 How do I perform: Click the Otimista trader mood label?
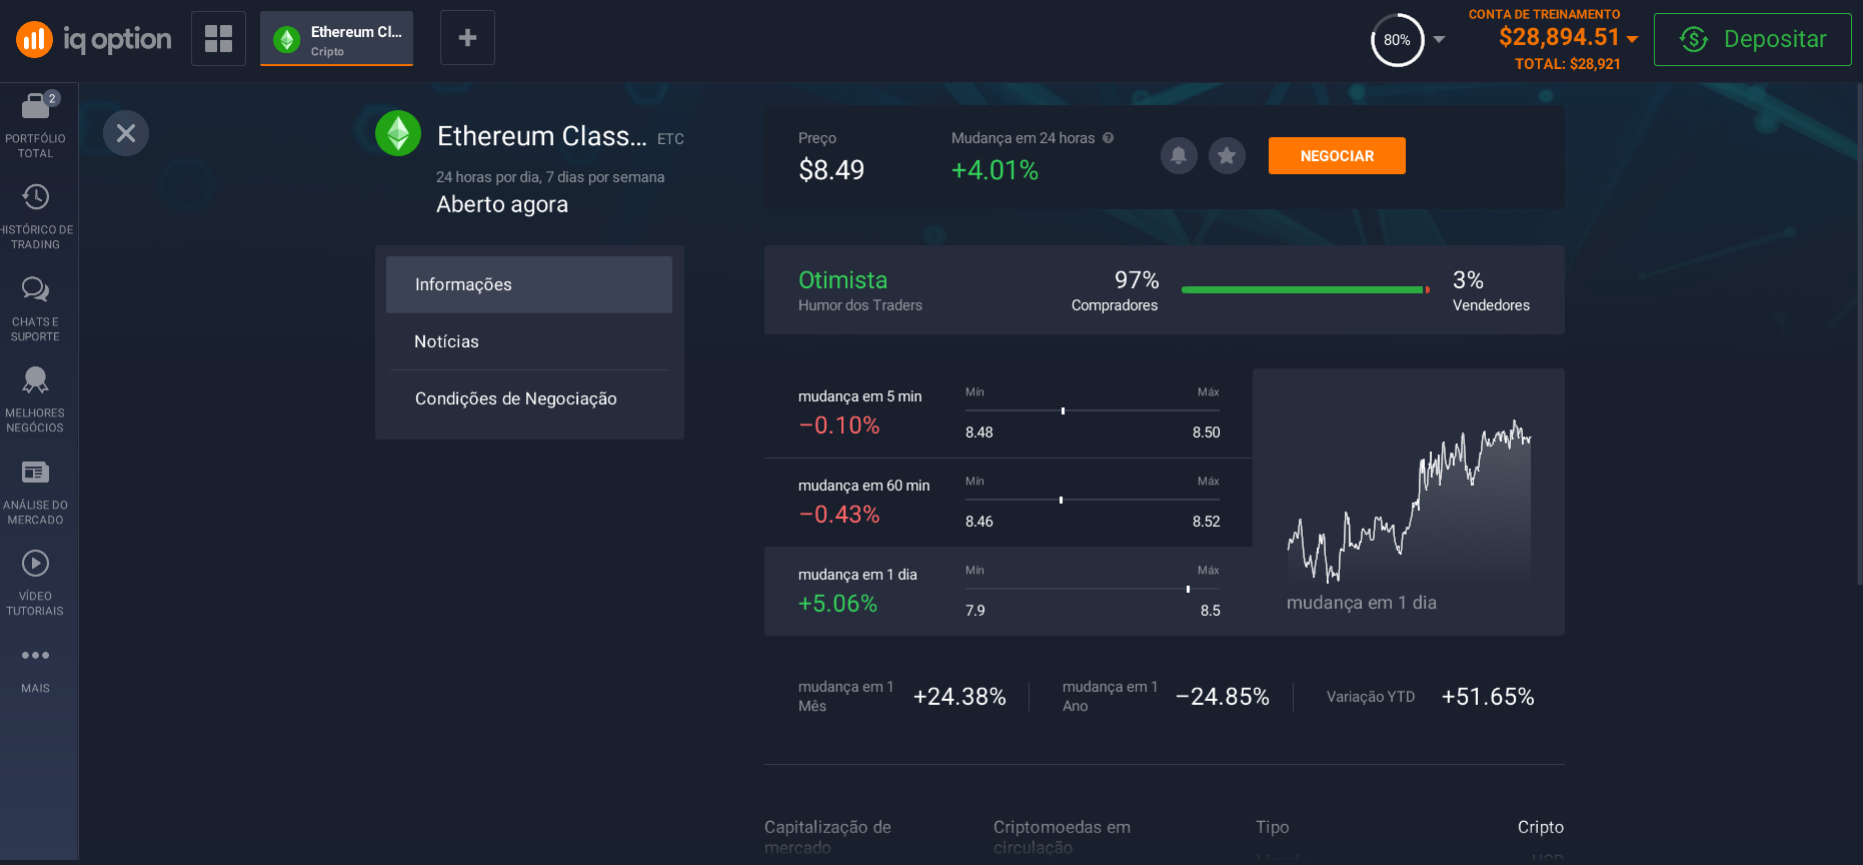coord(843,280)
